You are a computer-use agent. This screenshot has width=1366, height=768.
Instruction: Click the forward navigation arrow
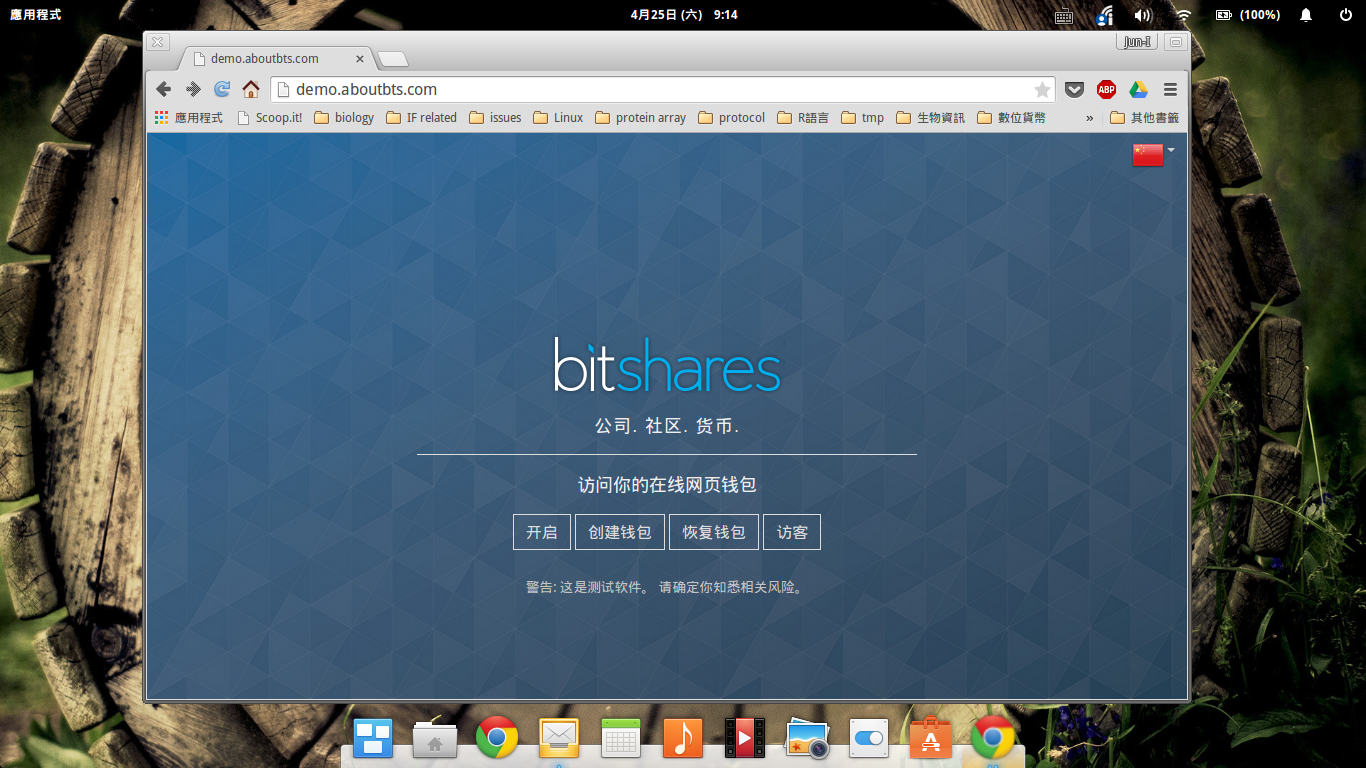coord(193,89)
